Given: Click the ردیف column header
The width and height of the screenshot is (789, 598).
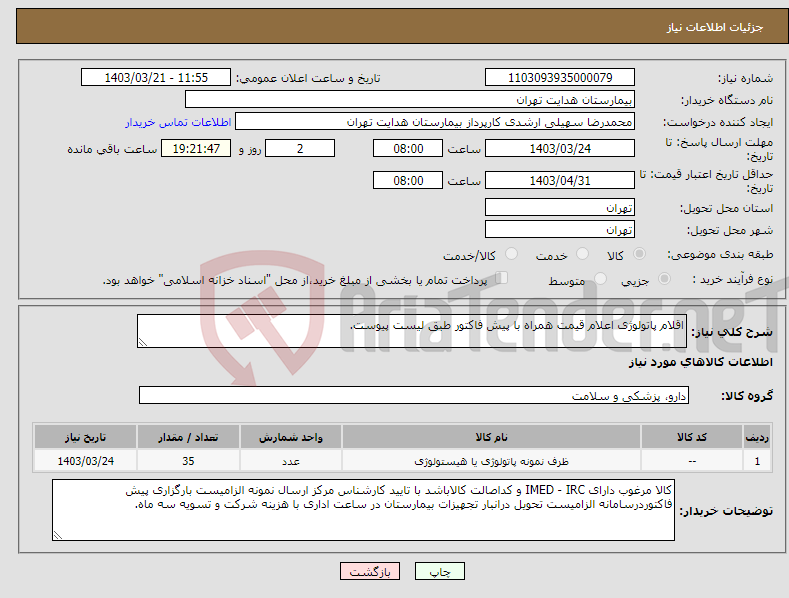Looking at the screenshot, I should click(757, 437).
